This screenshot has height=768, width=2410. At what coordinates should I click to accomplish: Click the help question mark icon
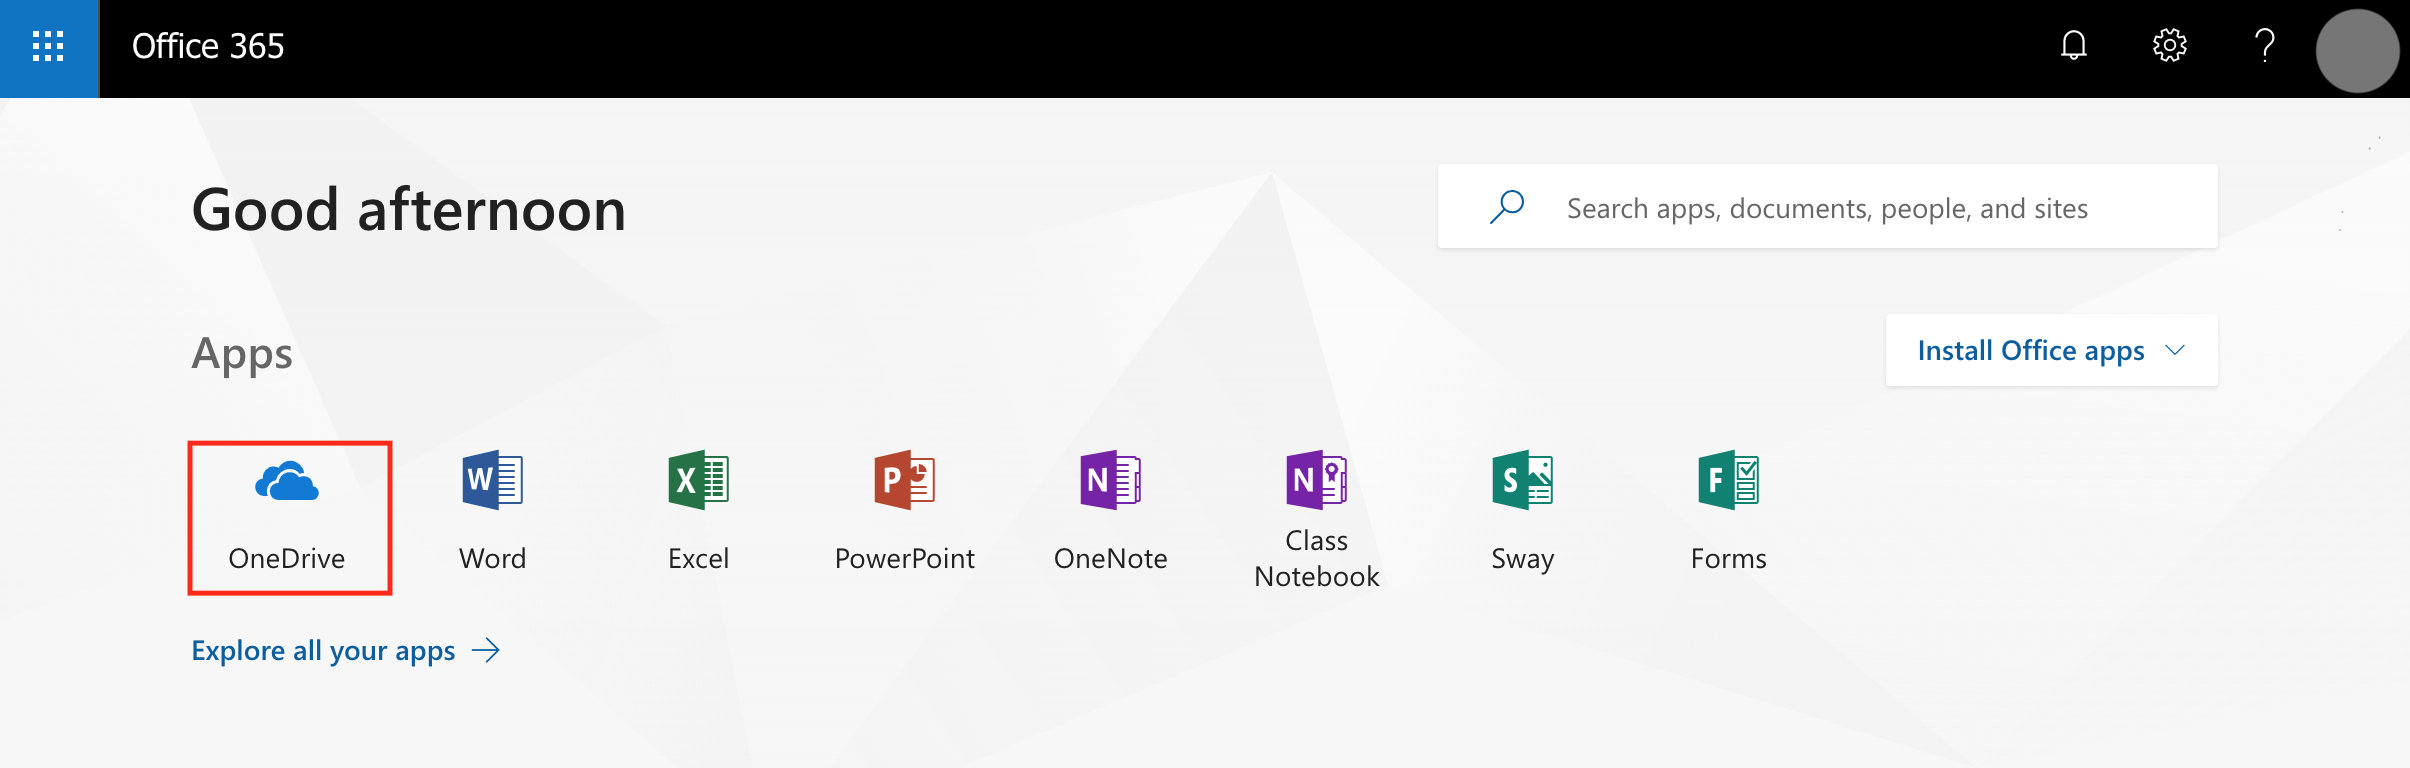(2265, 46)
